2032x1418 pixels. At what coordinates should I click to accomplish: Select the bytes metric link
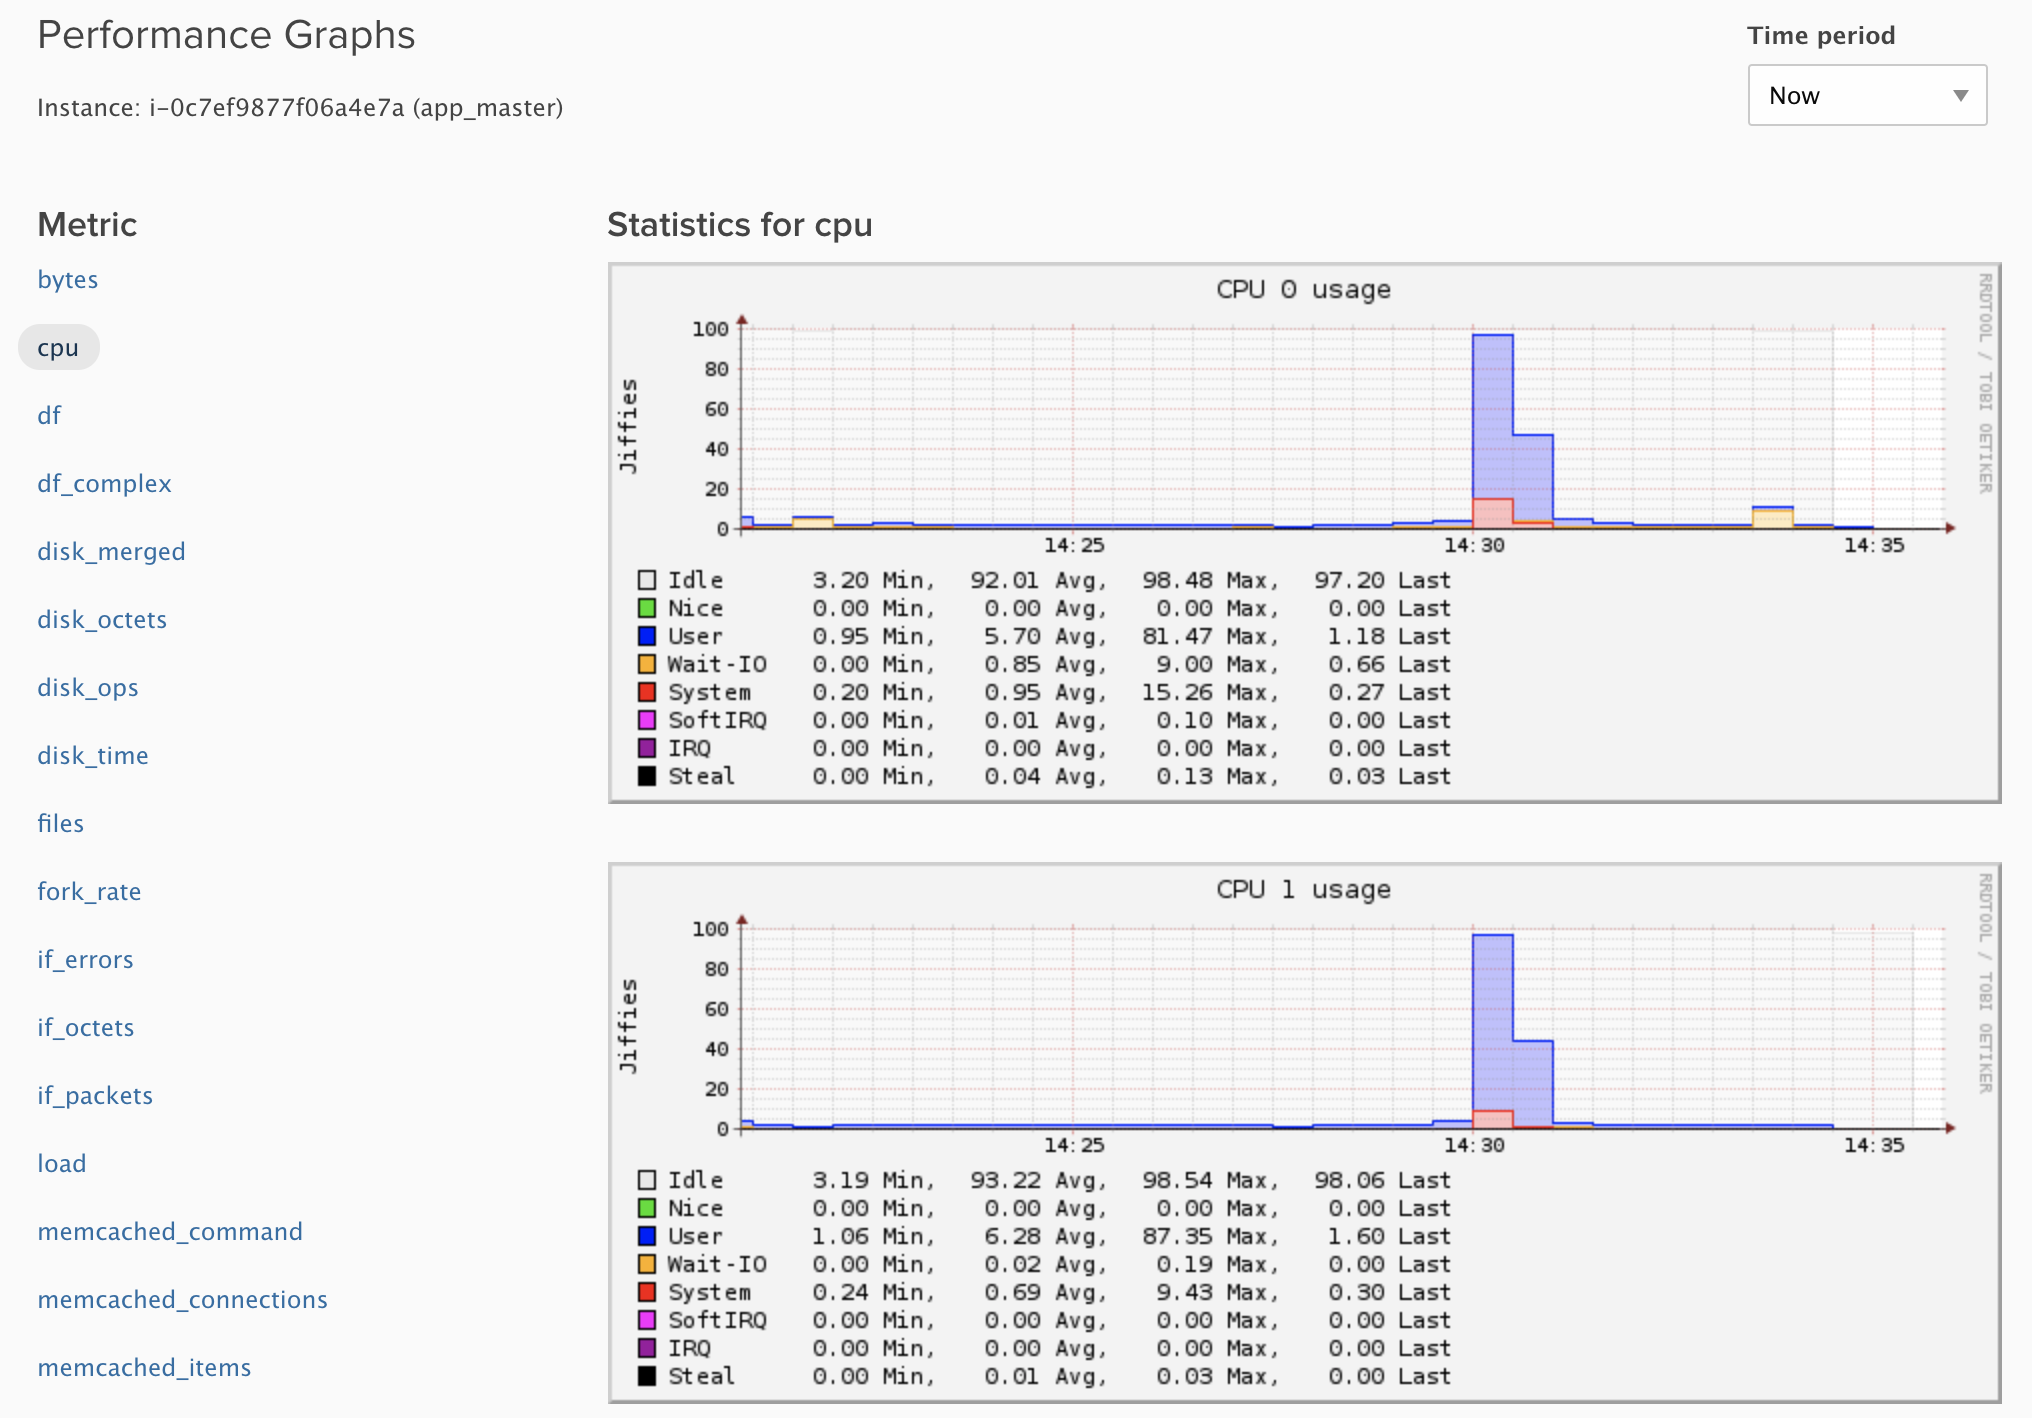point(68,280)
